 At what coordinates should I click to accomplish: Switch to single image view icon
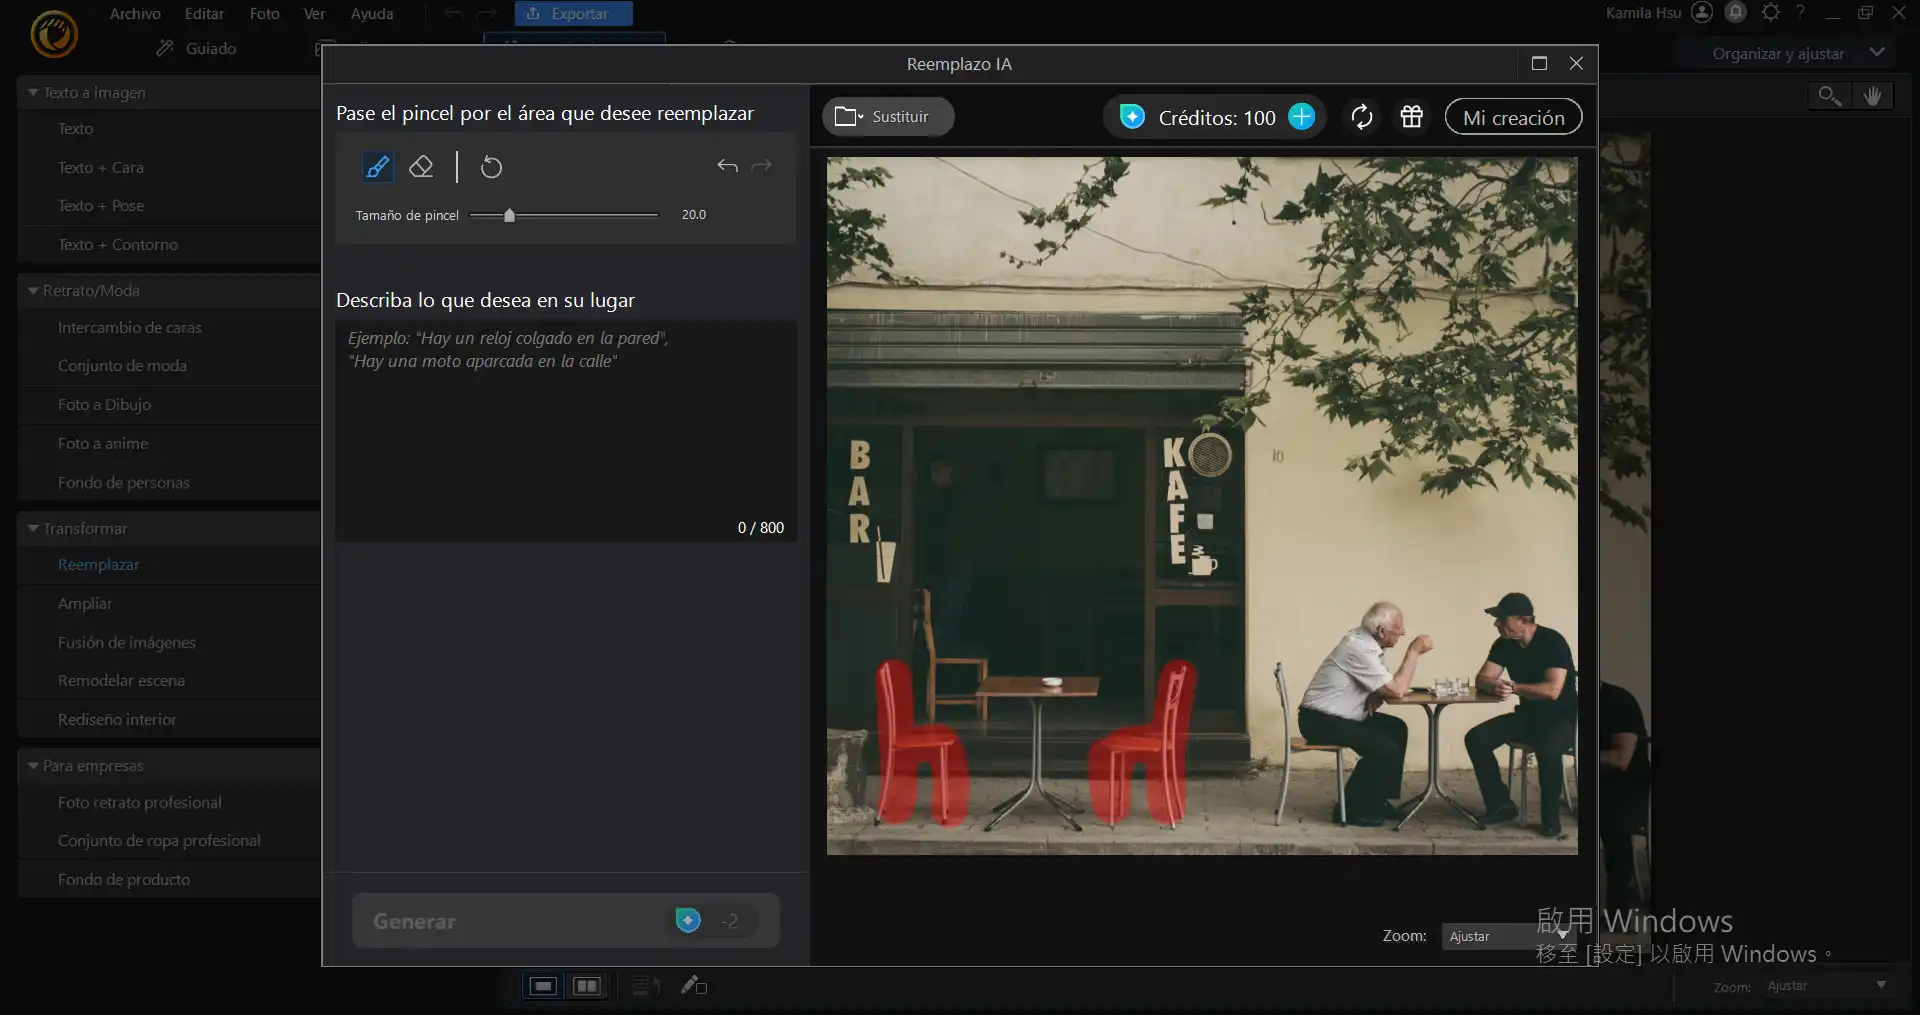pos(543,986)
